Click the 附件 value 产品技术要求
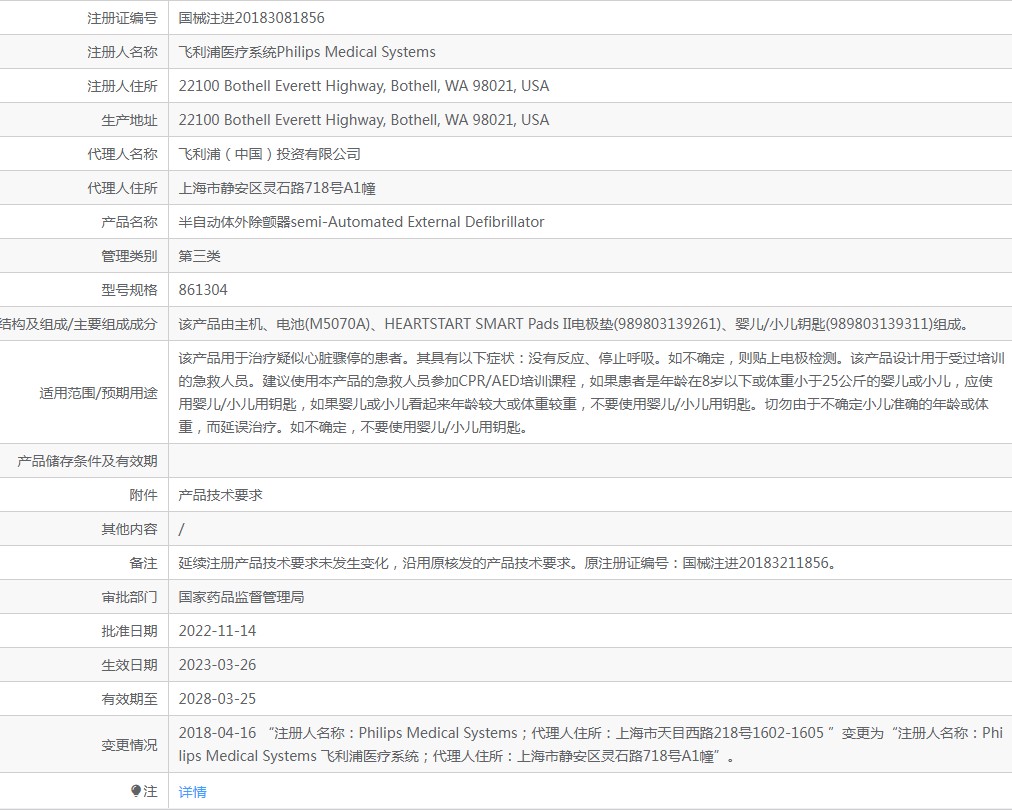Image resolution: width=1012 pixels, height=810 pixels. [221, 495]
